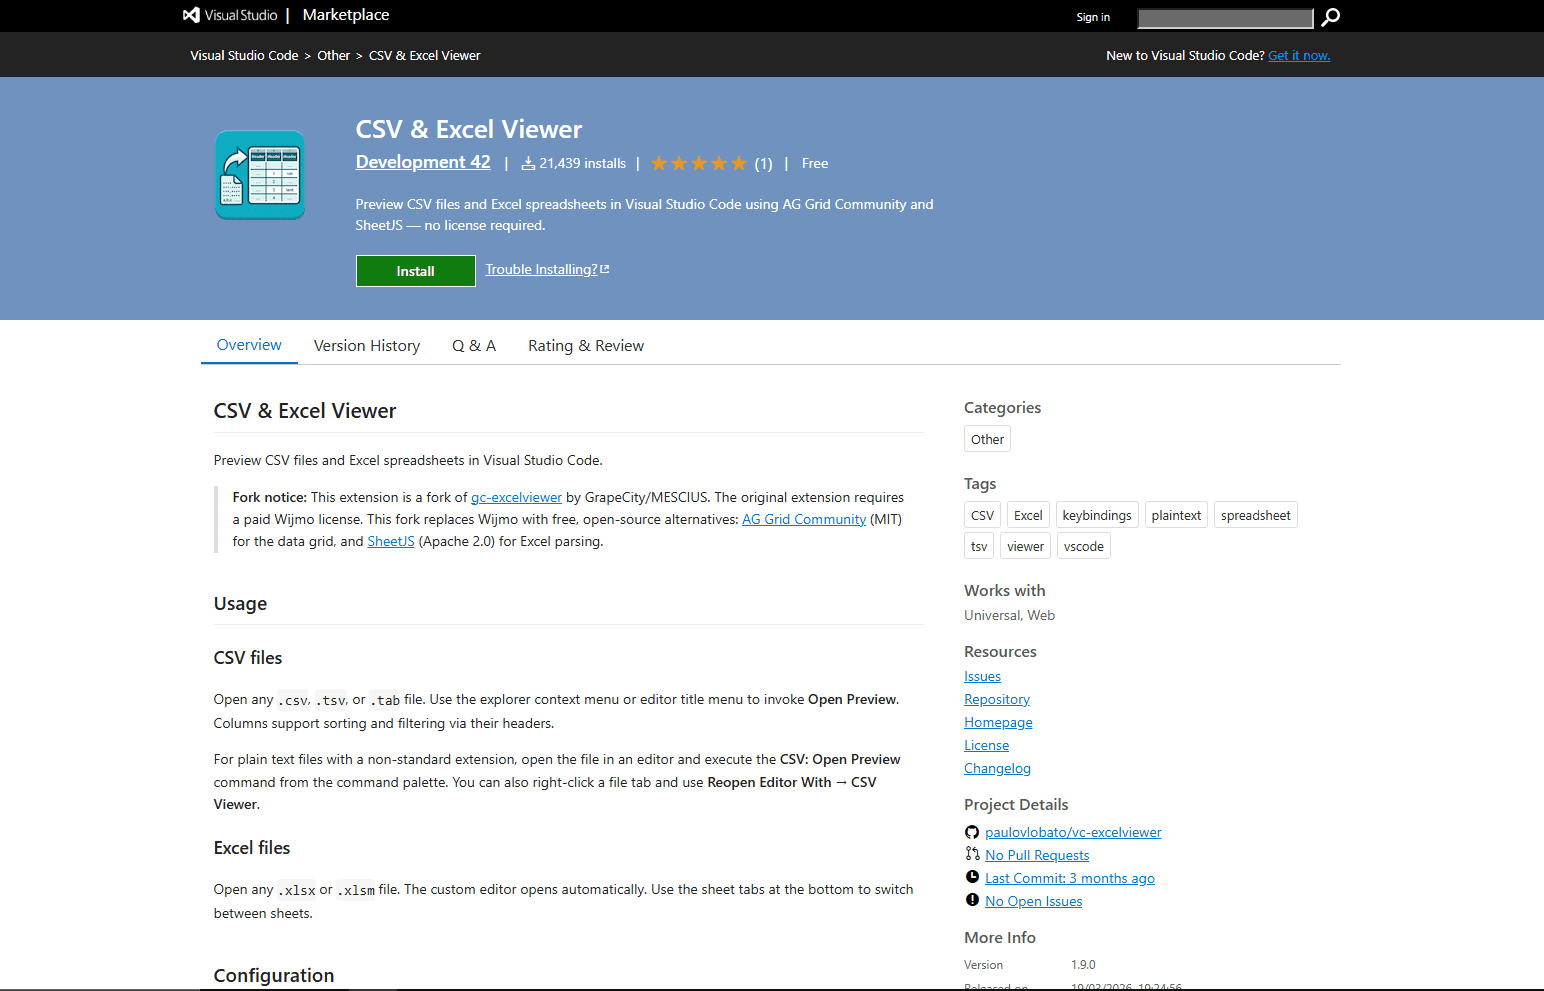Open the Issues resource link

pos(982,676)
